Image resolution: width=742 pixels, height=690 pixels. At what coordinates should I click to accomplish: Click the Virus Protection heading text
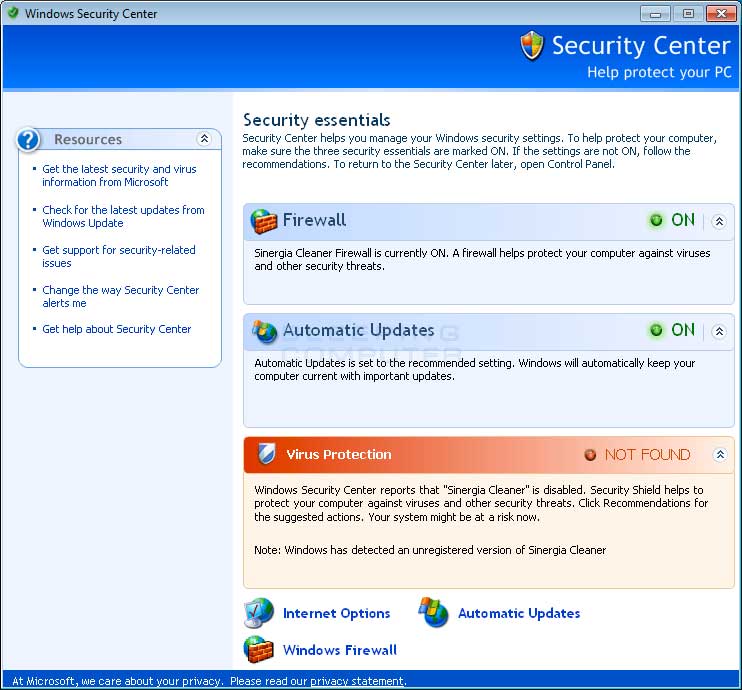(339, 454)
